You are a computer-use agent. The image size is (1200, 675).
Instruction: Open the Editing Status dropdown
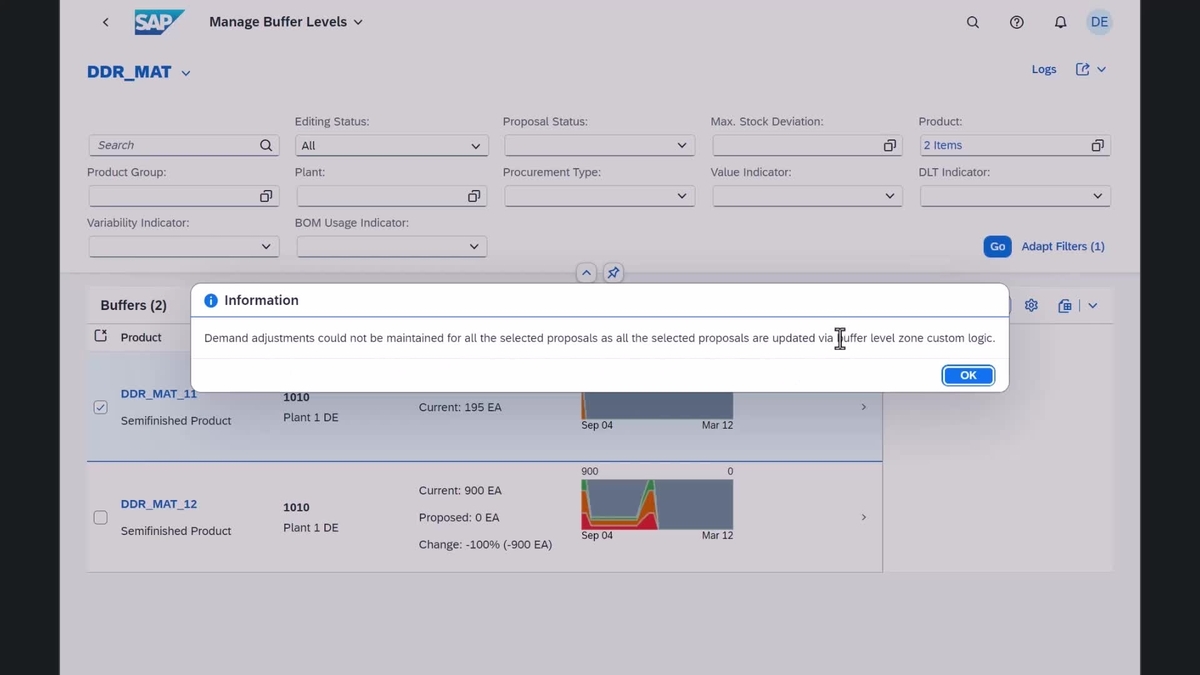pos(475,145)
